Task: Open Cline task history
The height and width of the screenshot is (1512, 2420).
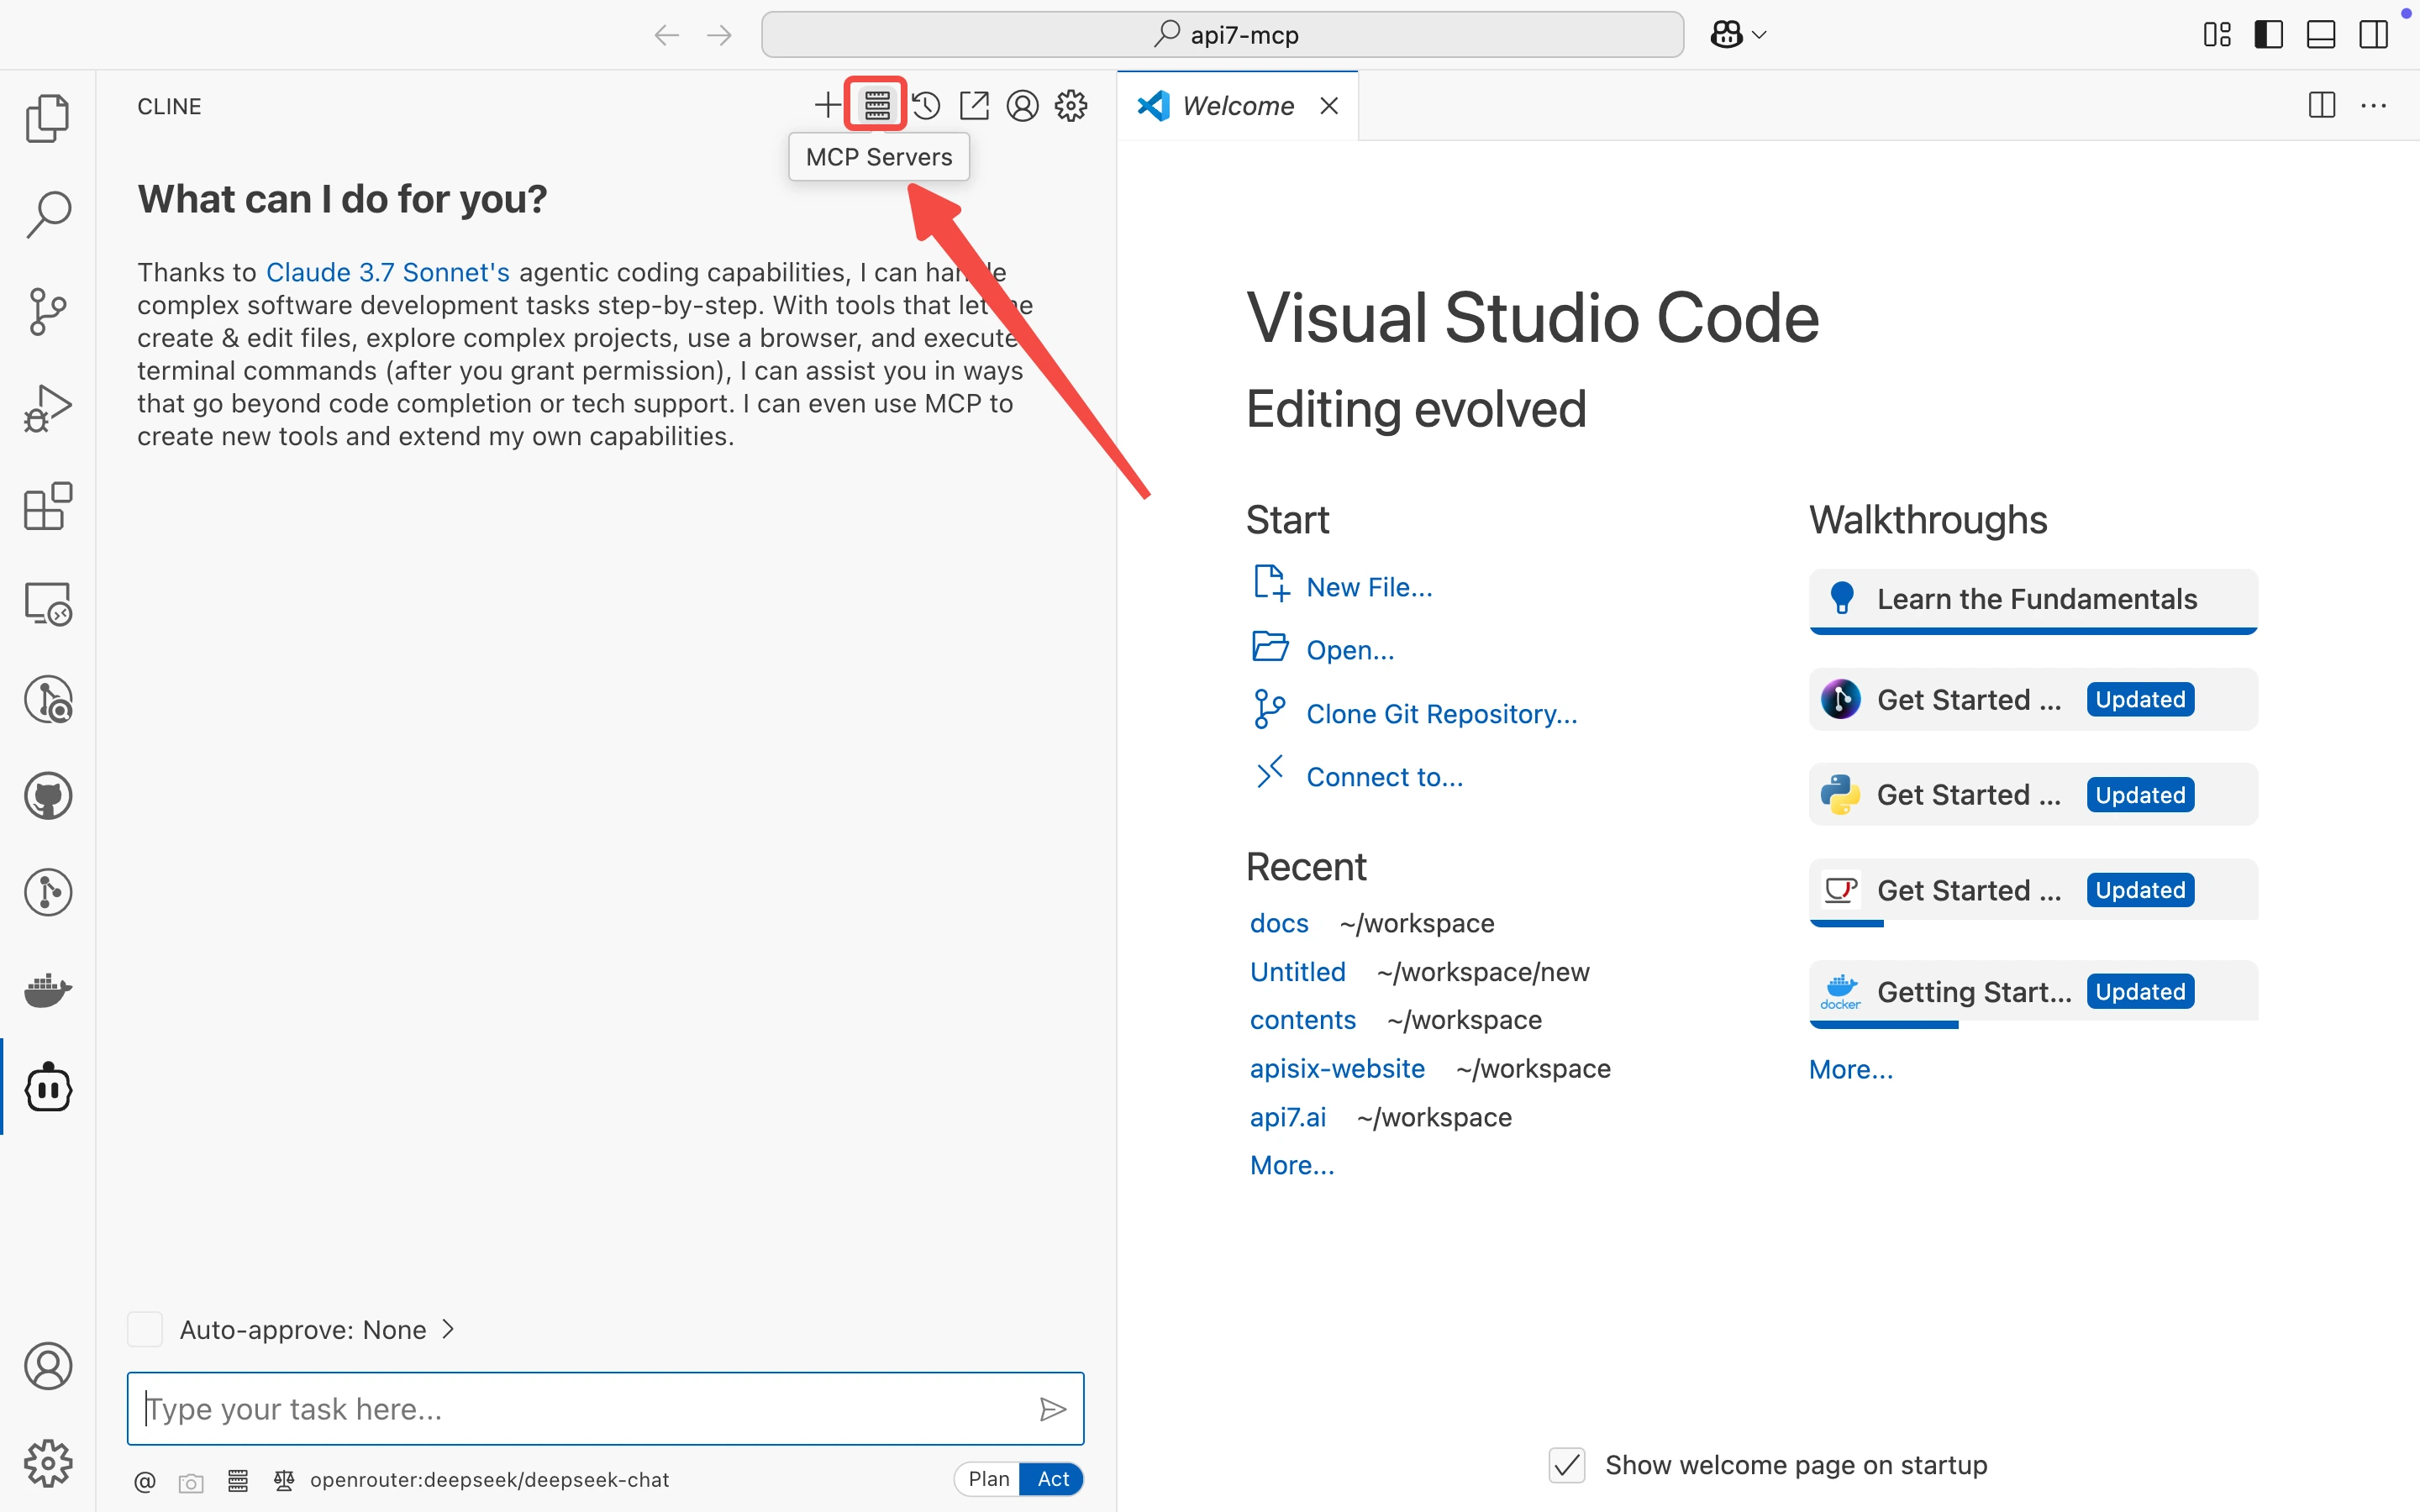Action: 926,105
